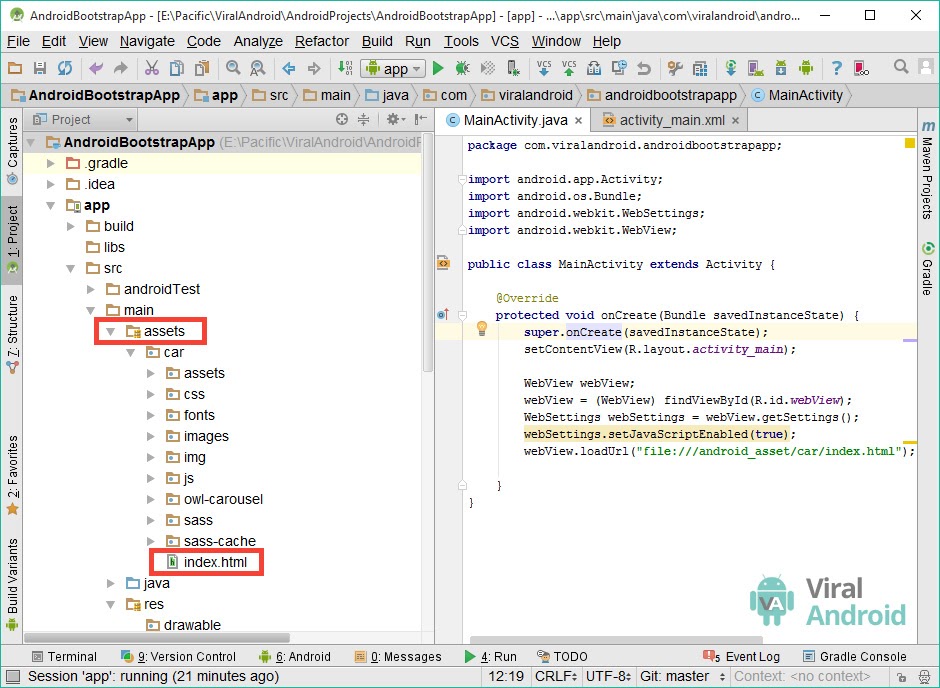Viewport: 940px width, 688px height.
Task: Toggle the Structure tool window on the left edge
Action: 12,334
